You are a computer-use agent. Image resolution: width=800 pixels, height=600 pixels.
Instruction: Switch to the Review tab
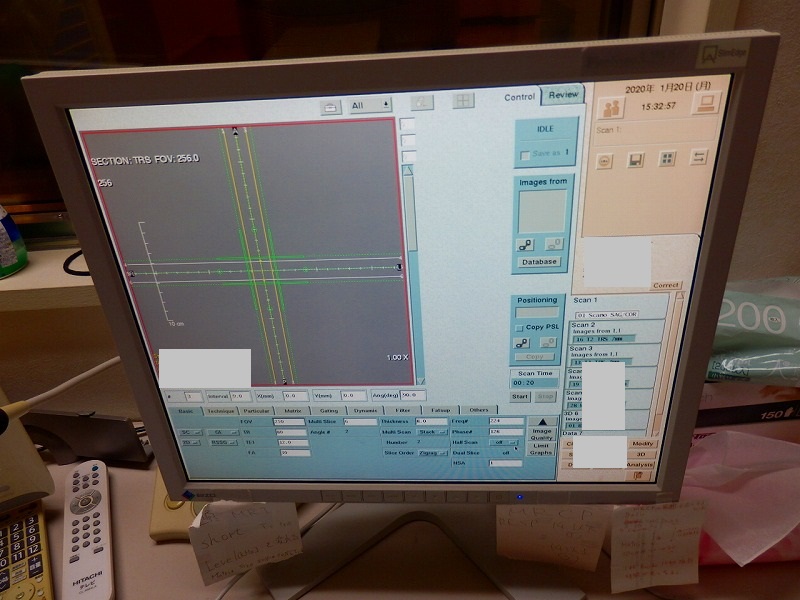pos(563,95)
